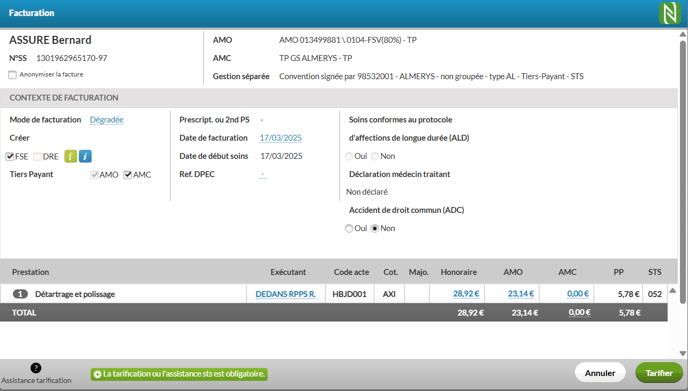Viewport: 688px width, 391px height.
Task: Click the tarification obligatoire warning message
Action: coord(179,374)
